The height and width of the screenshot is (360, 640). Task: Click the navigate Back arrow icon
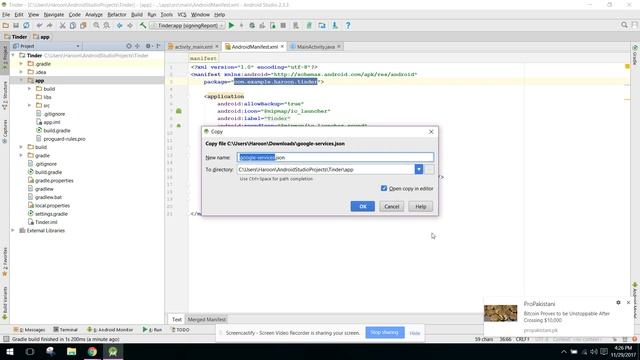[120, 25]
